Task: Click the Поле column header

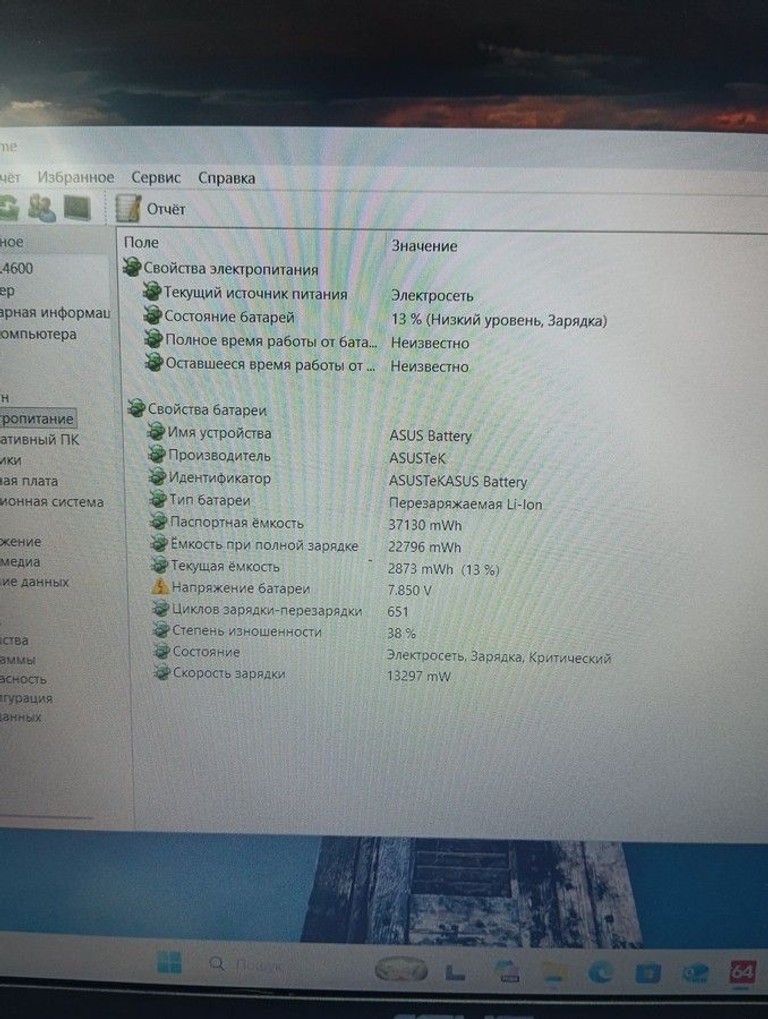Action: click(x=141, y=242)
